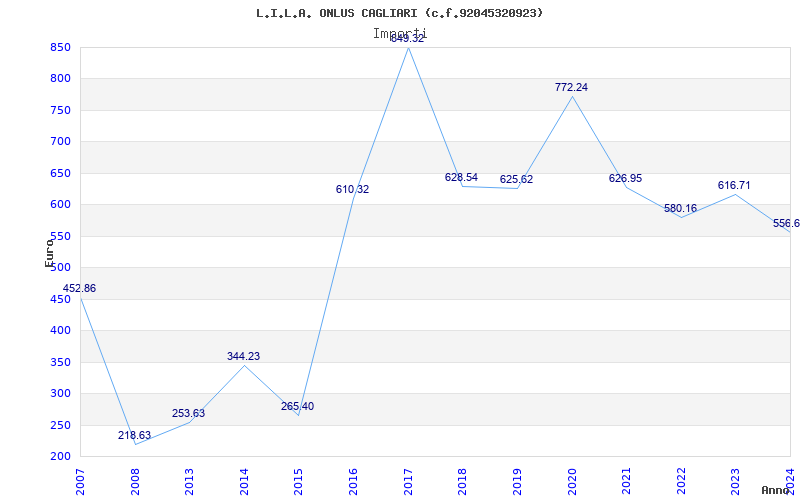800x500 pixels.
Task: Click the x-axis year 2017
Action: click(x=408, y=481)
